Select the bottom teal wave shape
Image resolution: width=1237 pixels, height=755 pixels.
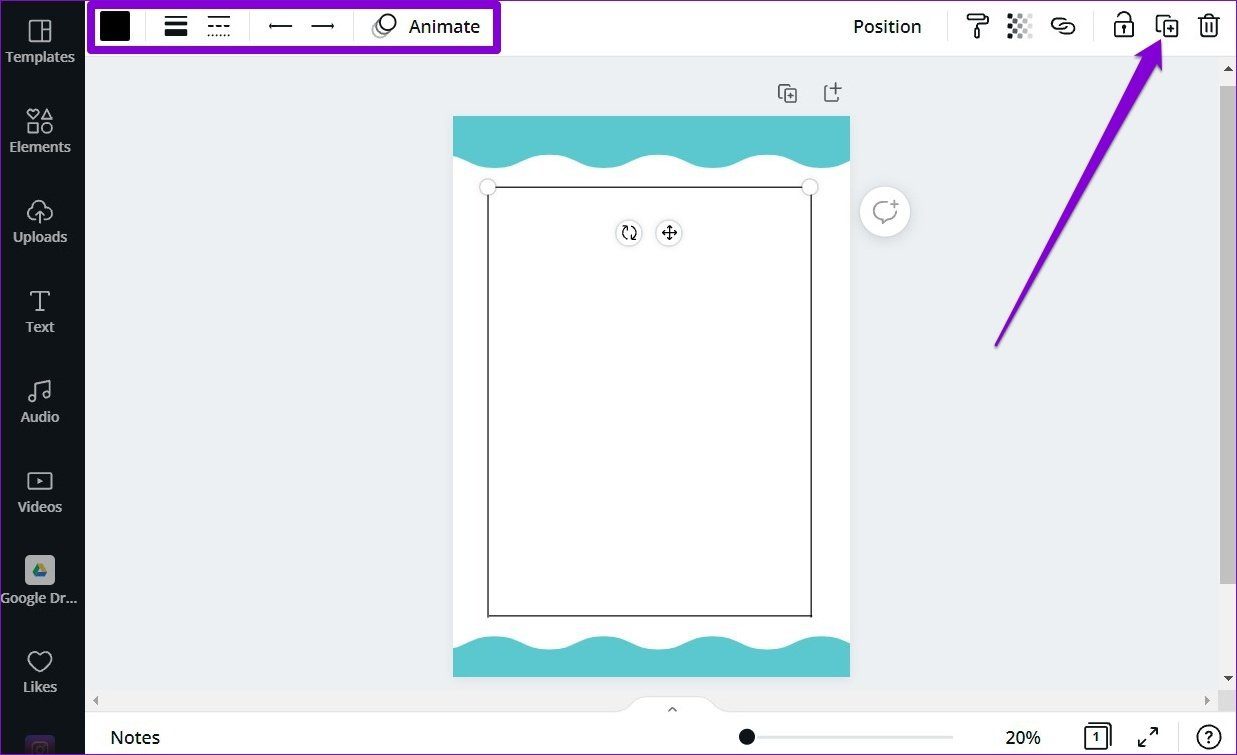tap(651, 658)
